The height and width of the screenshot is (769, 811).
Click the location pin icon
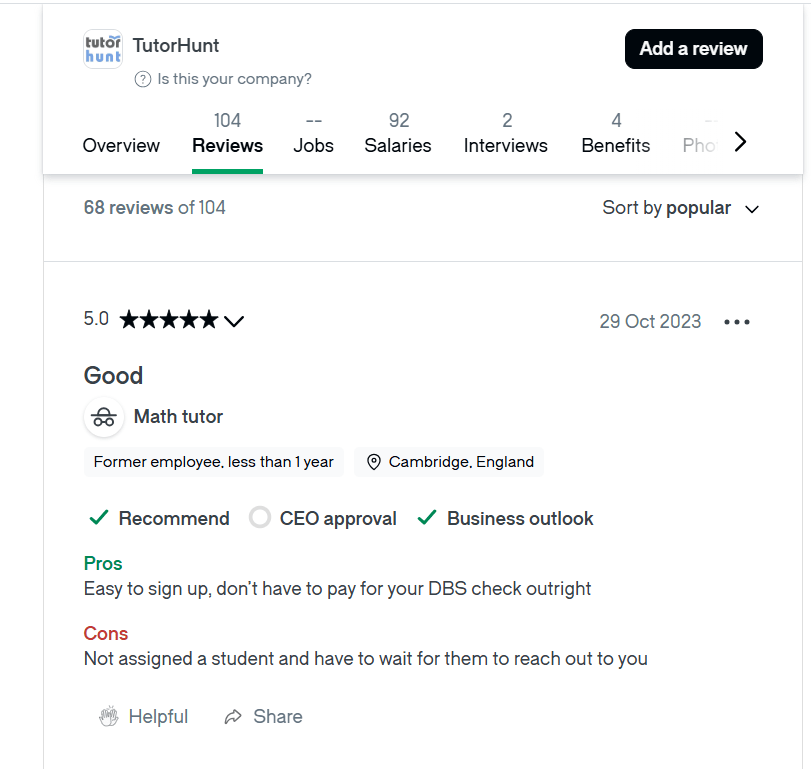[374, 462]
